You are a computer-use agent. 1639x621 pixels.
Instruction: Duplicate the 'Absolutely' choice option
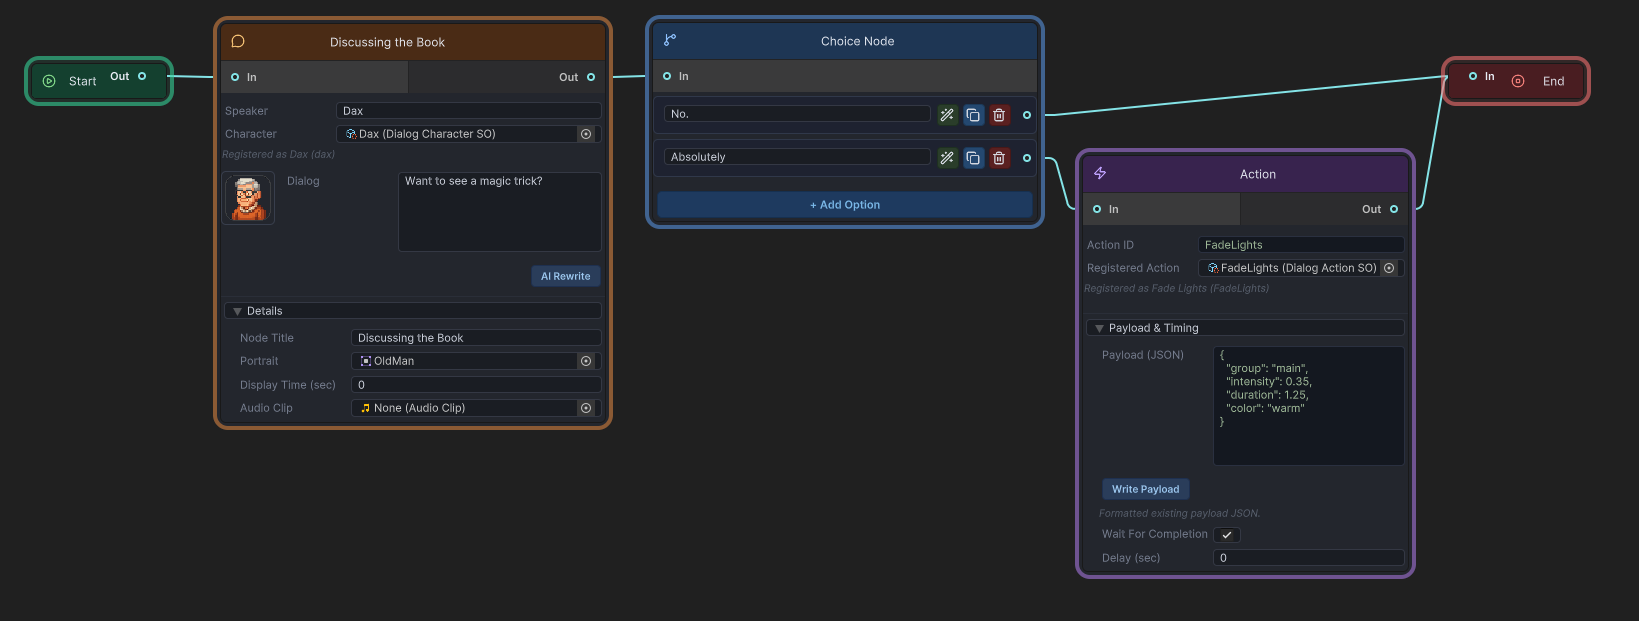coord(973,158)
